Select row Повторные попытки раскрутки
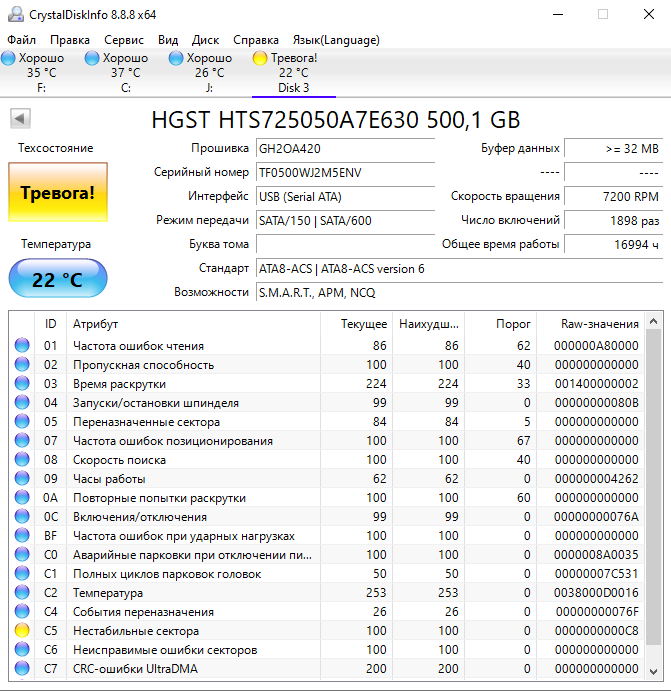671x691 pixels. (x=326, y=498)
